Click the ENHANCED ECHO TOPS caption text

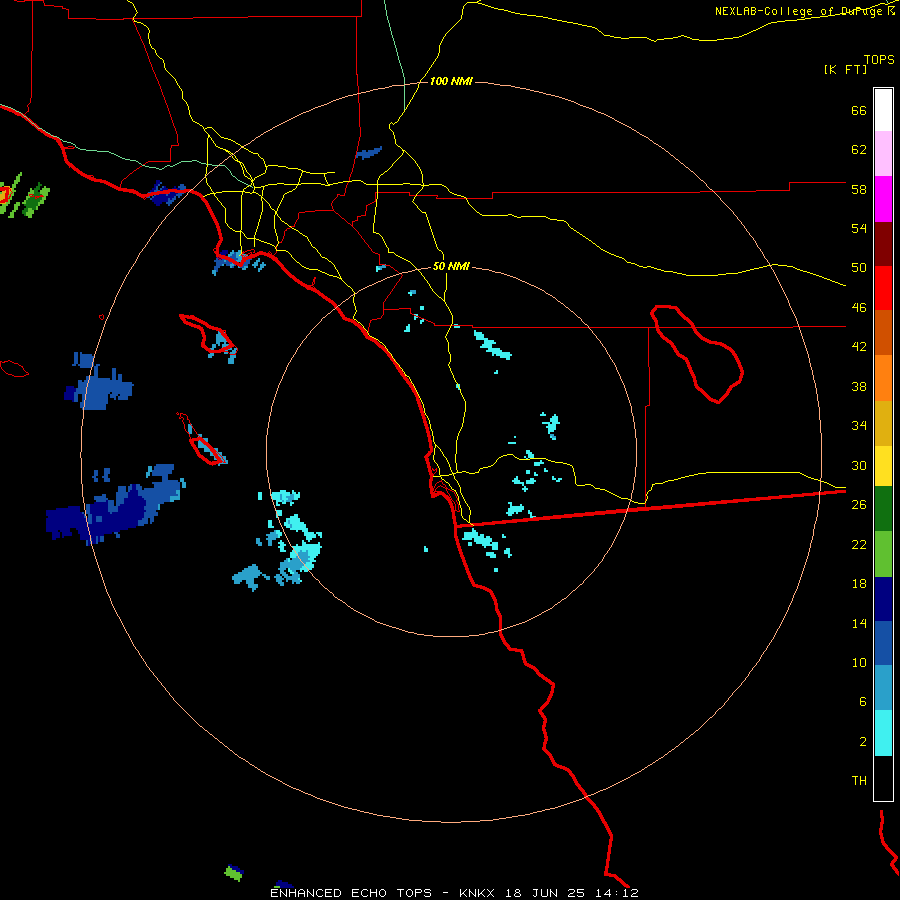pos(351,893)
